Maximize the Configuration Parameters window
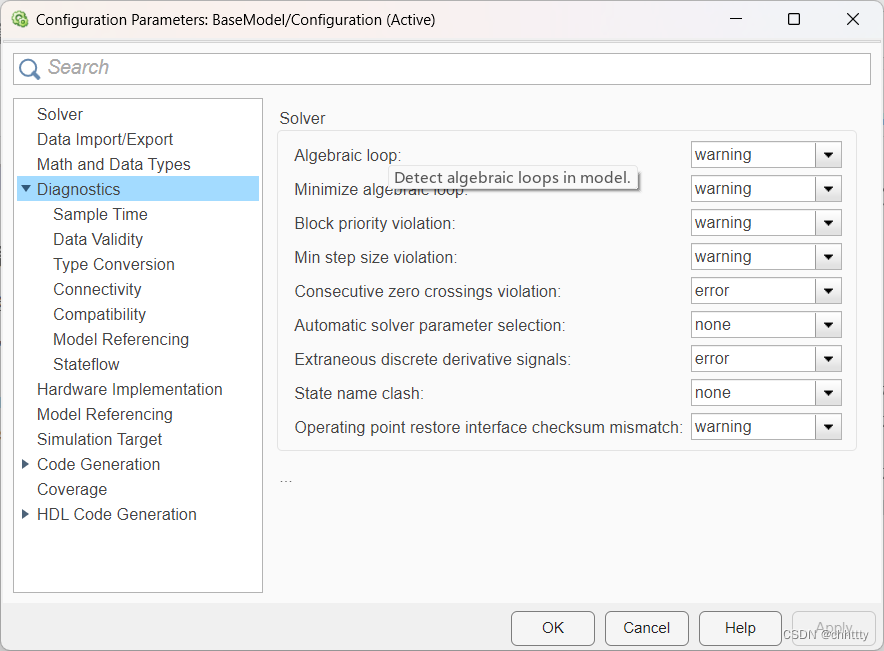This screenshot has width=884, height=651. click(x=794, y=19)
